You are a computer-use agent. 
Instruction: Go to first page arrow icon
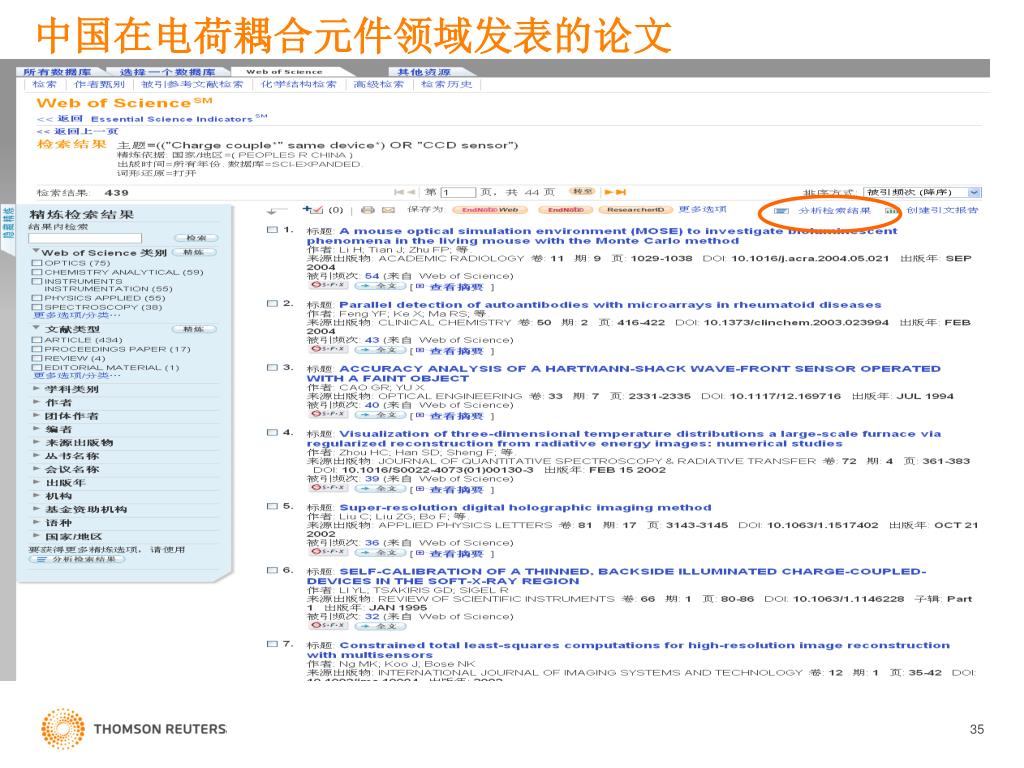pos(398,192)
